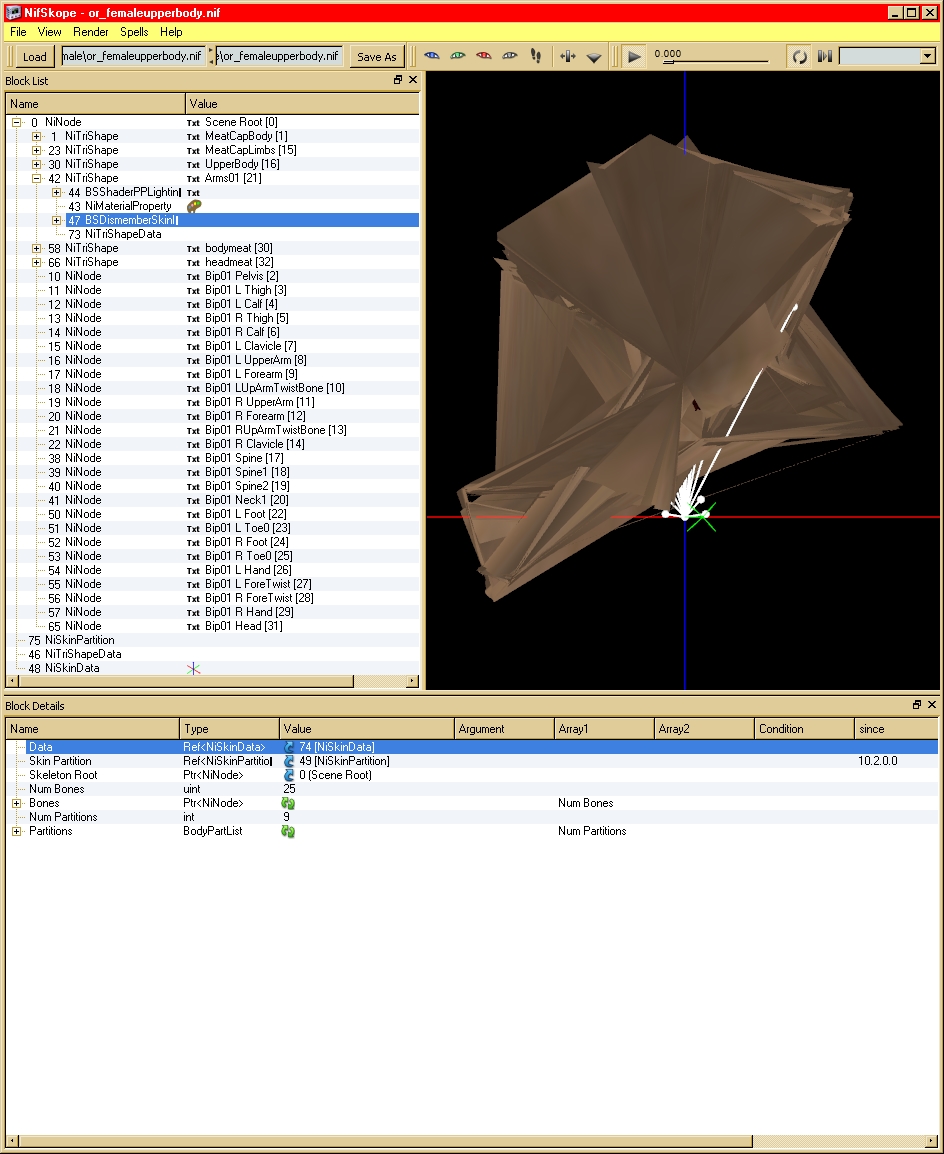
Task: Click the downward arrow toolbar icon
Action: click(x=594, y=57)
